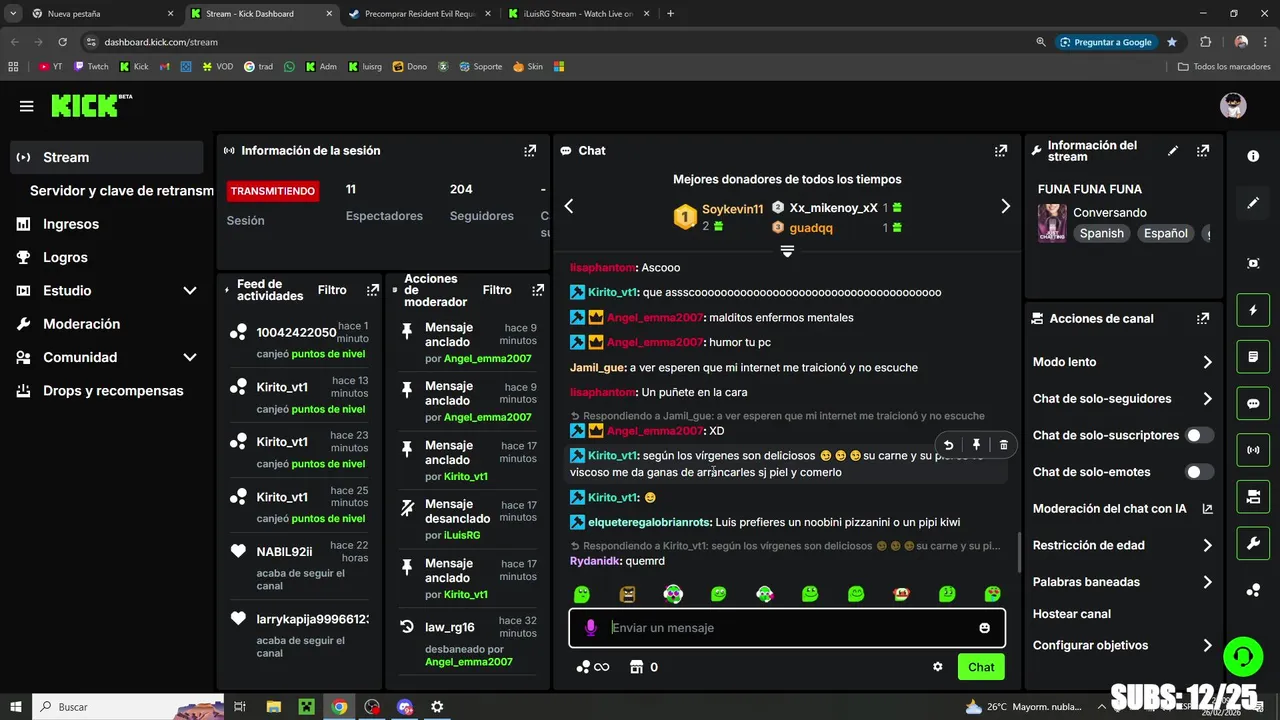Pin the hovered Kirito_vt1 chat message
Viewport: 1280px width, 720px height.
[x=976, y=445]
